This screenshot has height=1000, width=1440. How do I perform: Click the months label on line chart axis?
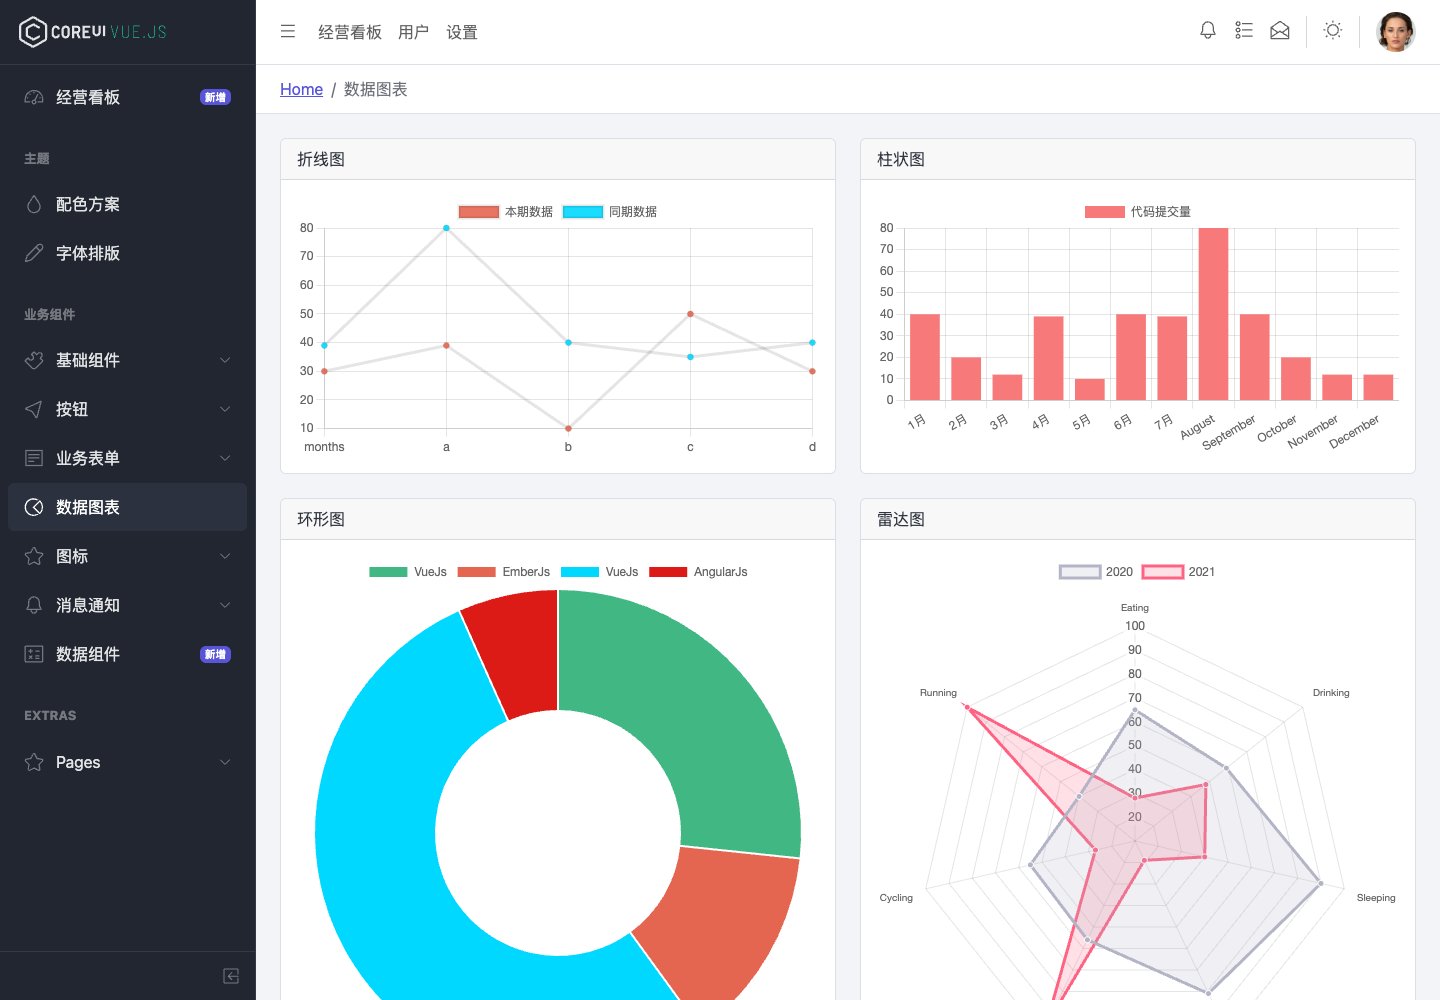click(324, 447)
